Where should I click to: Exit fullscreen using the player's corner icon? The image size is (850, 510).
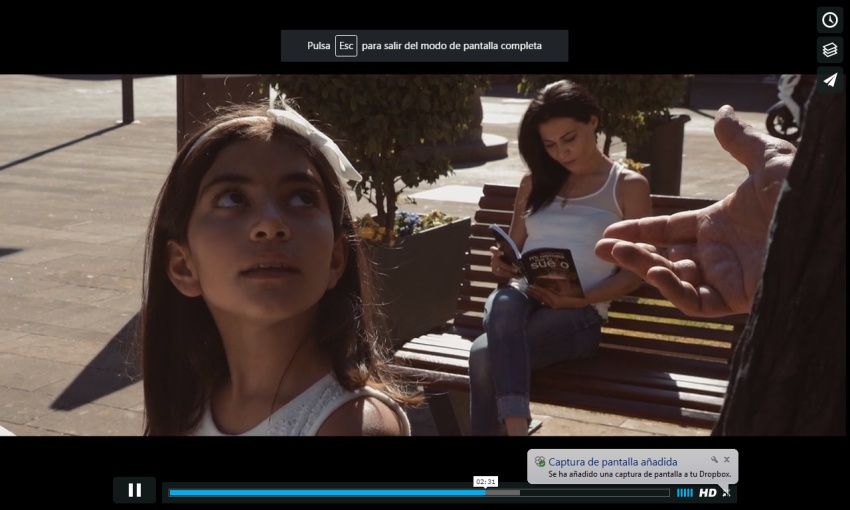727,493
